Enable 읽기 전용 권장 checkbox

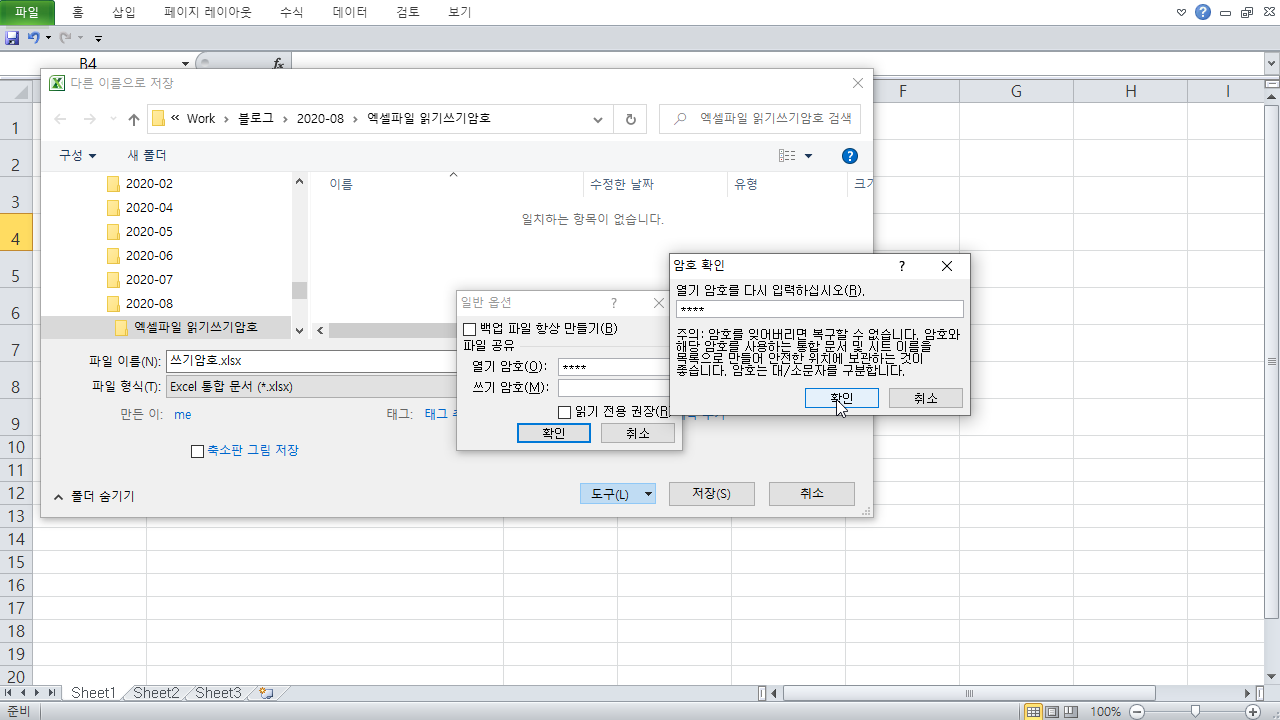pyautogui.click(x=565, y=412)
